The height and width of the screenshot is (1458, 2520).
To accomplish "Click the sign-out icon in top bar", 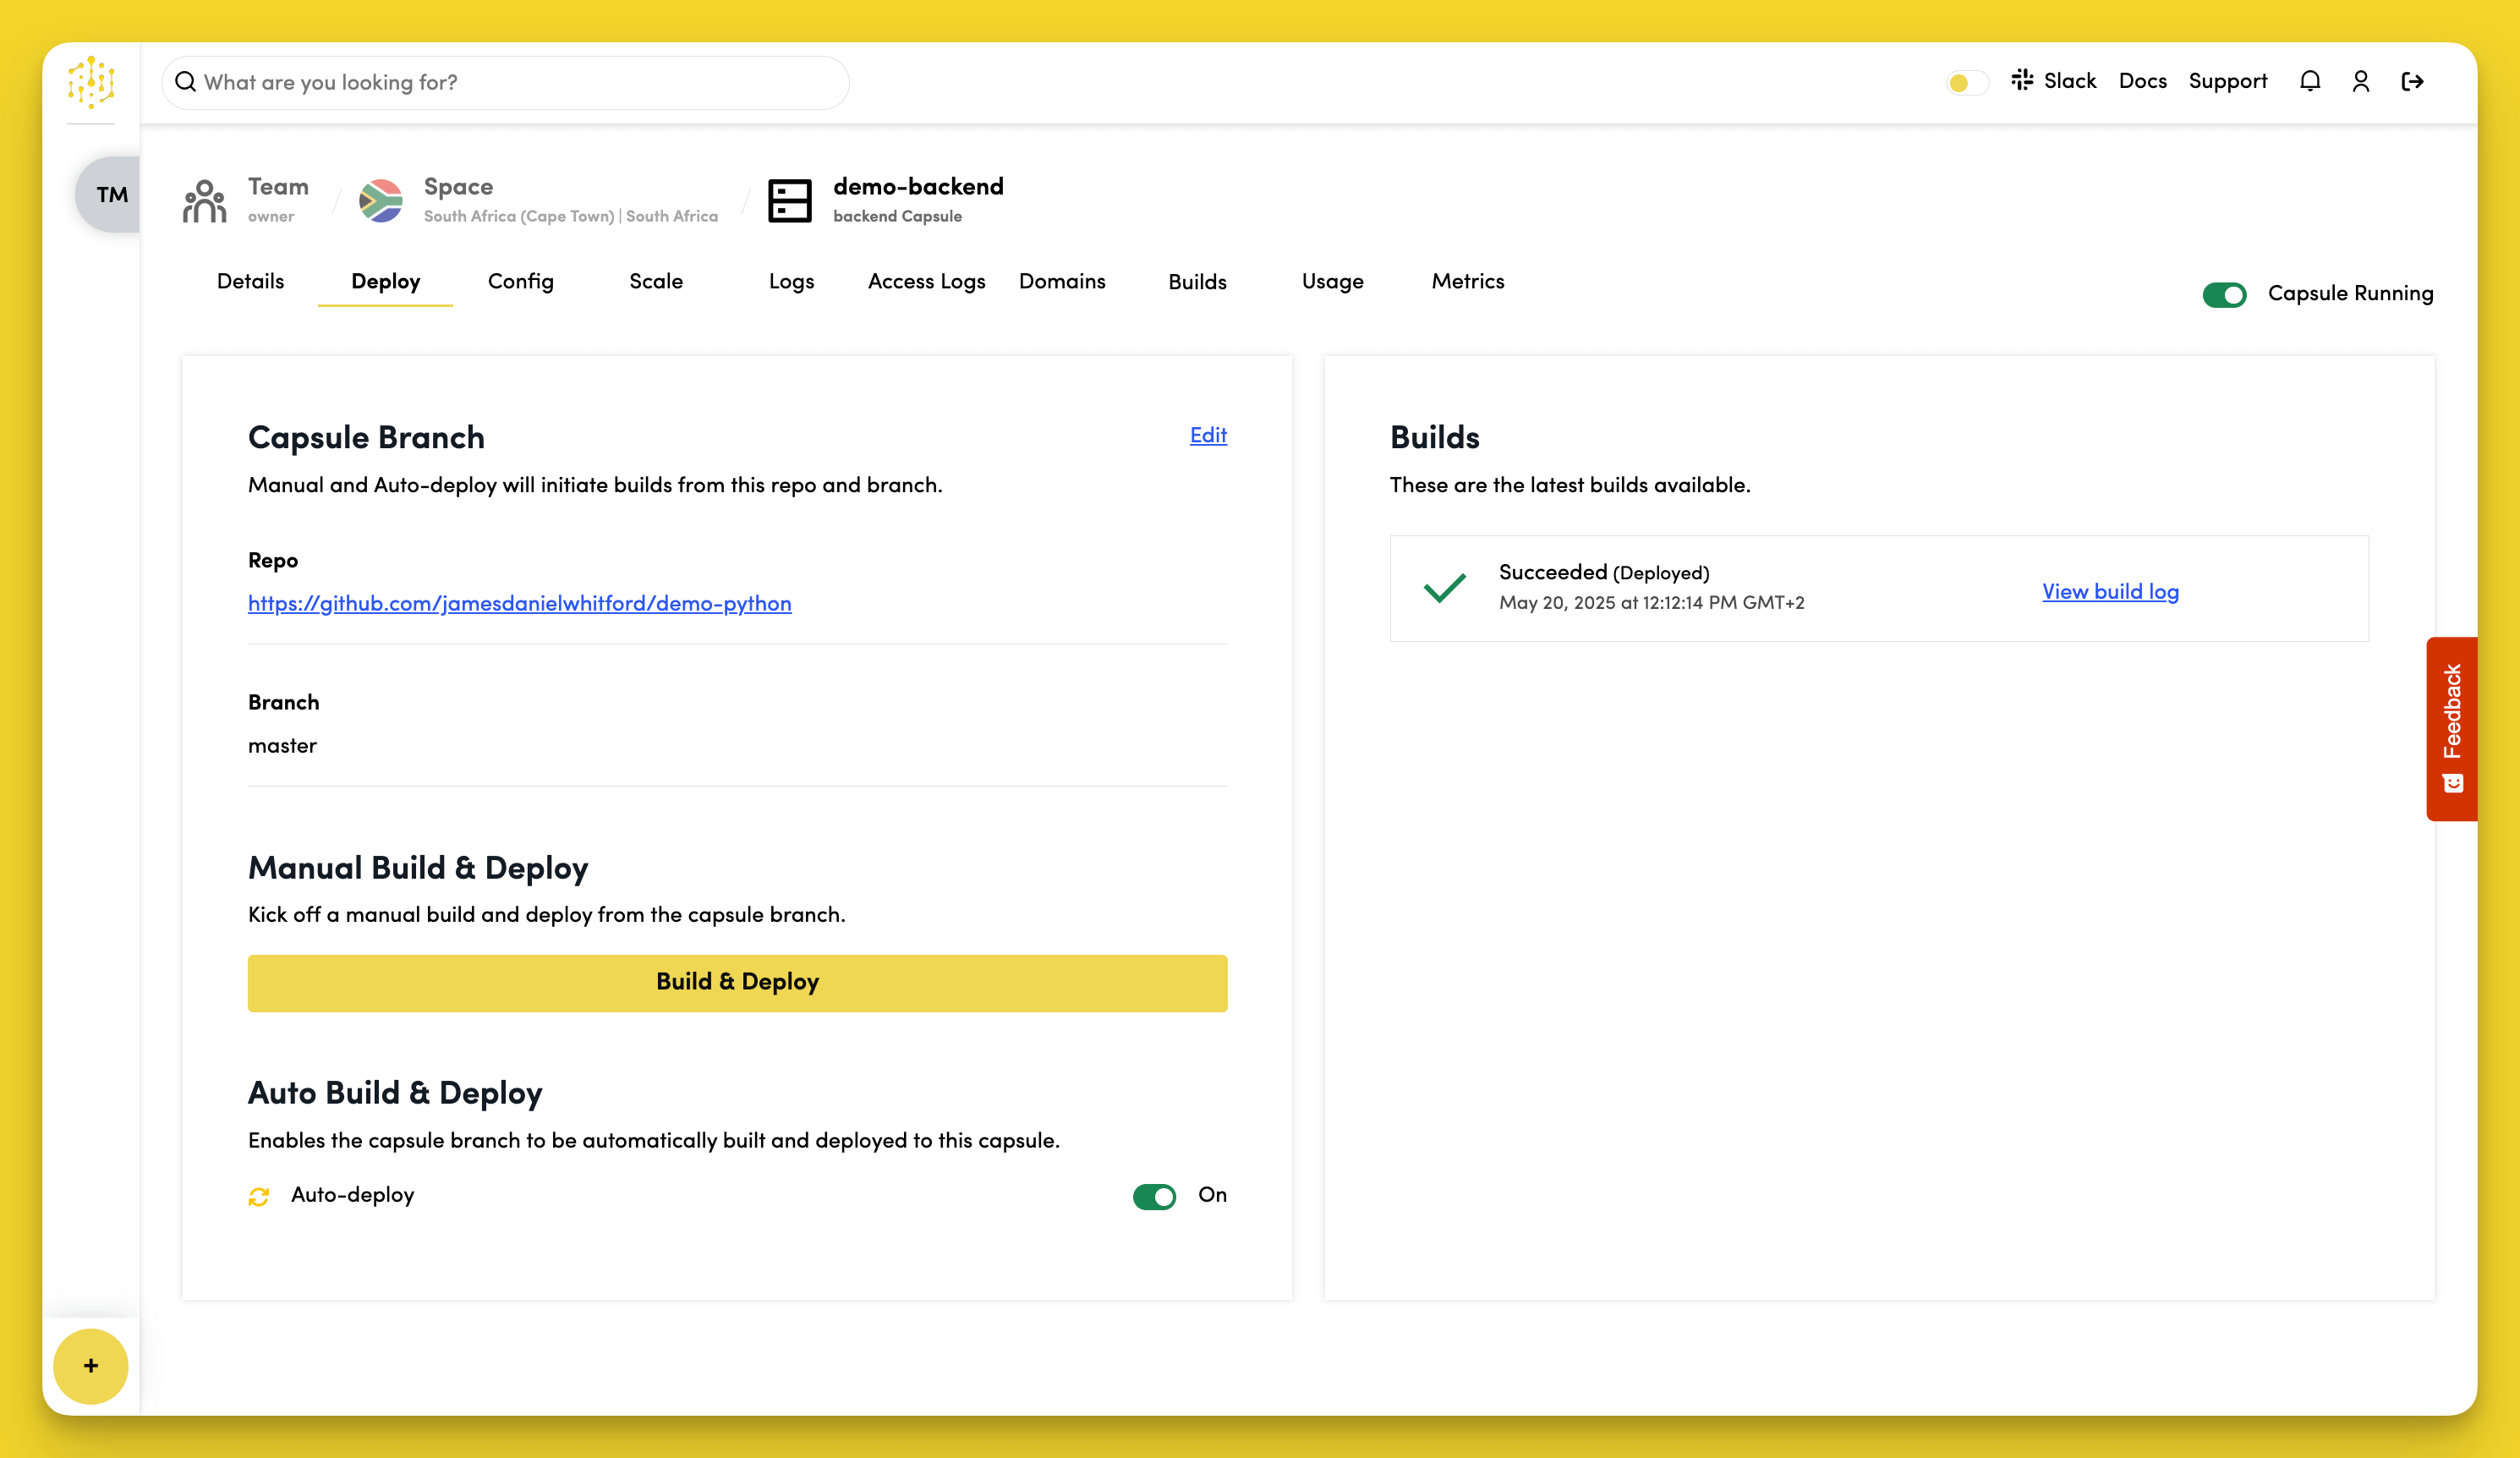I will click(2413, 81).
